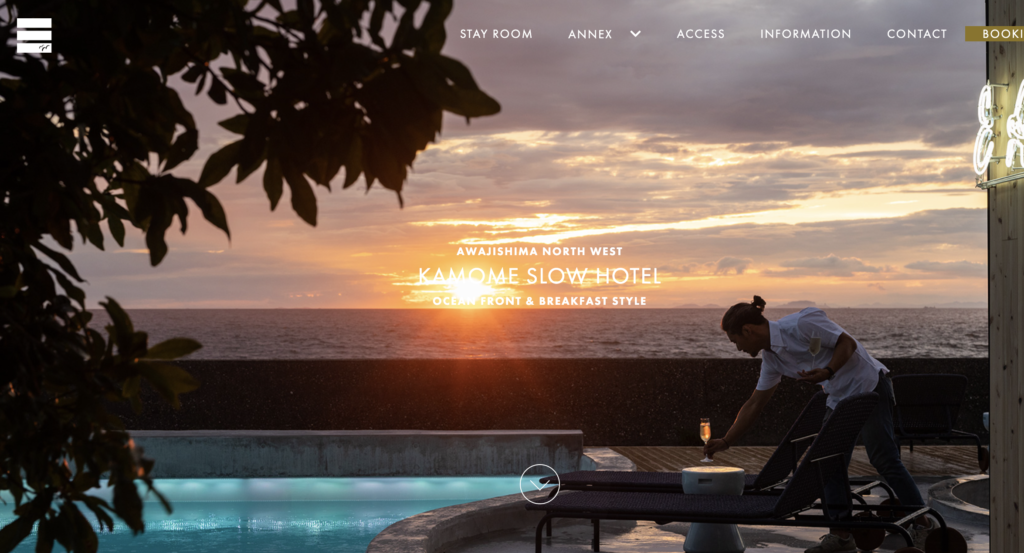The width and height of the screenshot is (1024, 553).
Task: Select INFORMATION in the top navigation
Action: coord(806,34)
